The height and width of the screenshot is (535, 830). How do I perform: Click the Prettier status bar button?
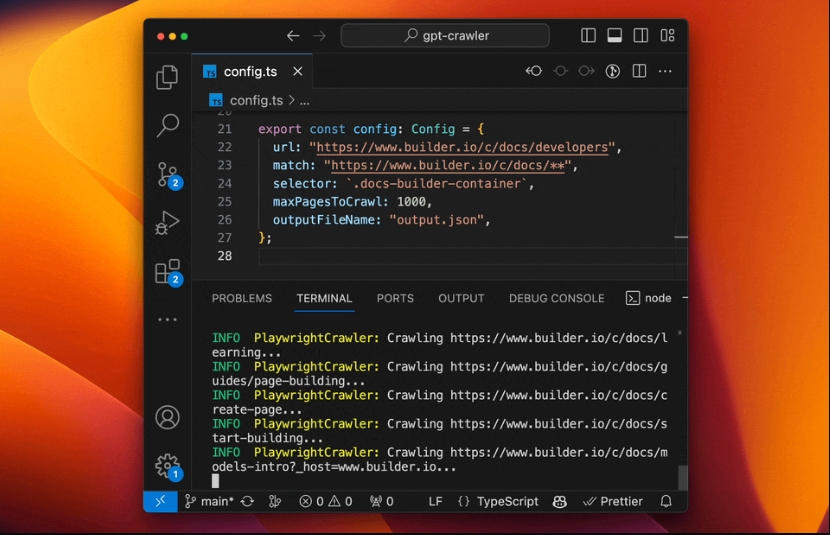[613, 501]
